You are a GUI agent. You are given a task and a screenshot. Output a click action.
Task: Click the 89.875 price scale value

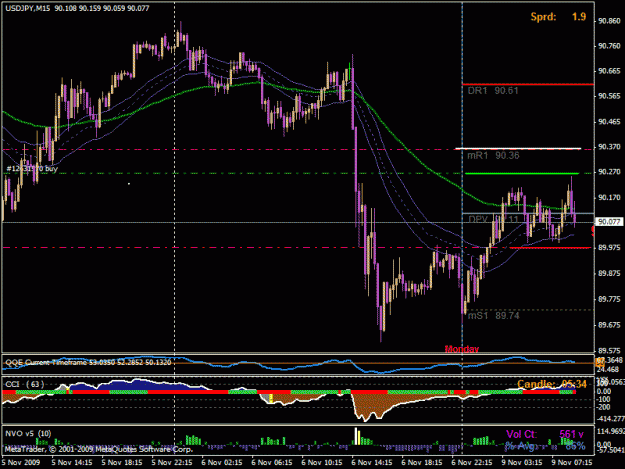tap(609, 273)
